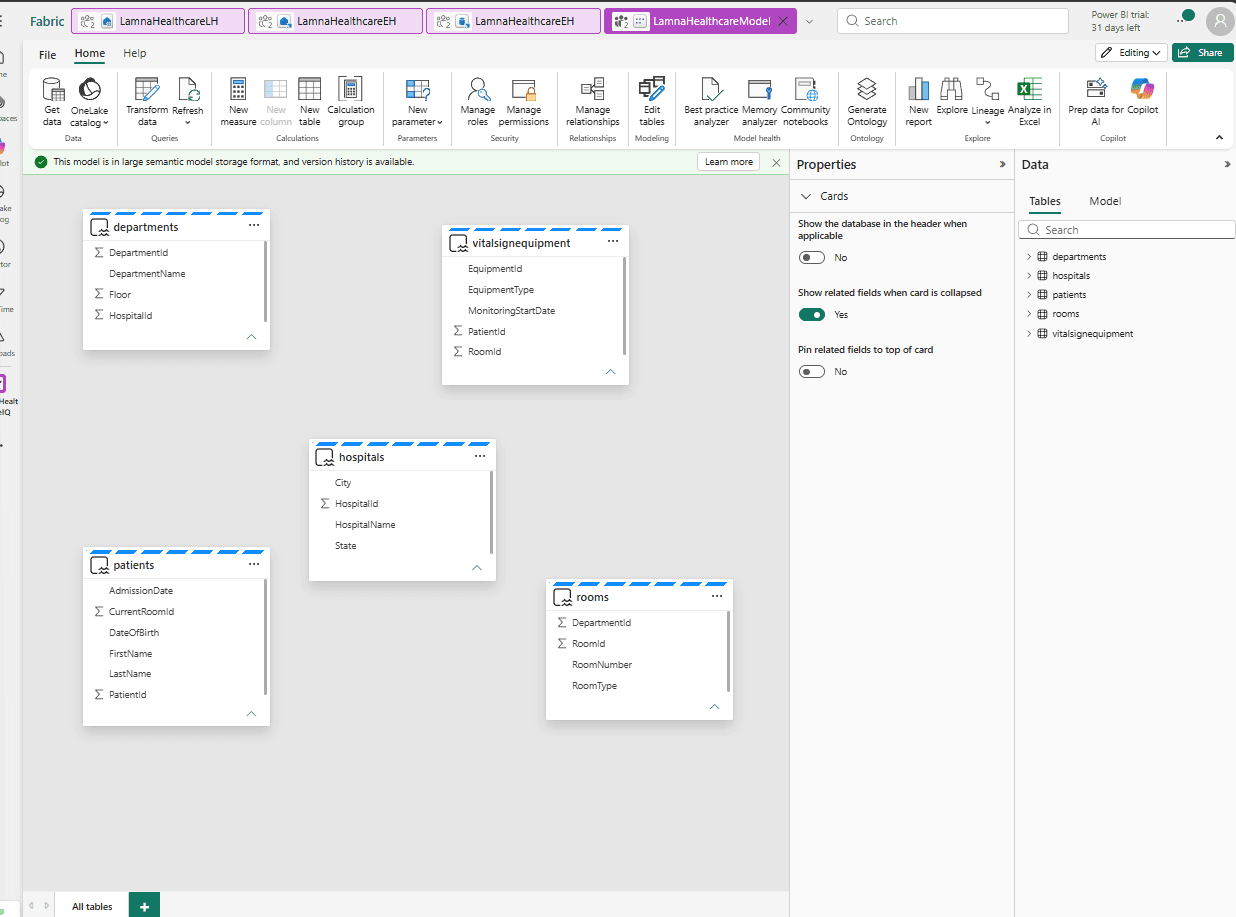
Task: Switch to the LamnaHealthcareLH tab
Action: [158, 21]
